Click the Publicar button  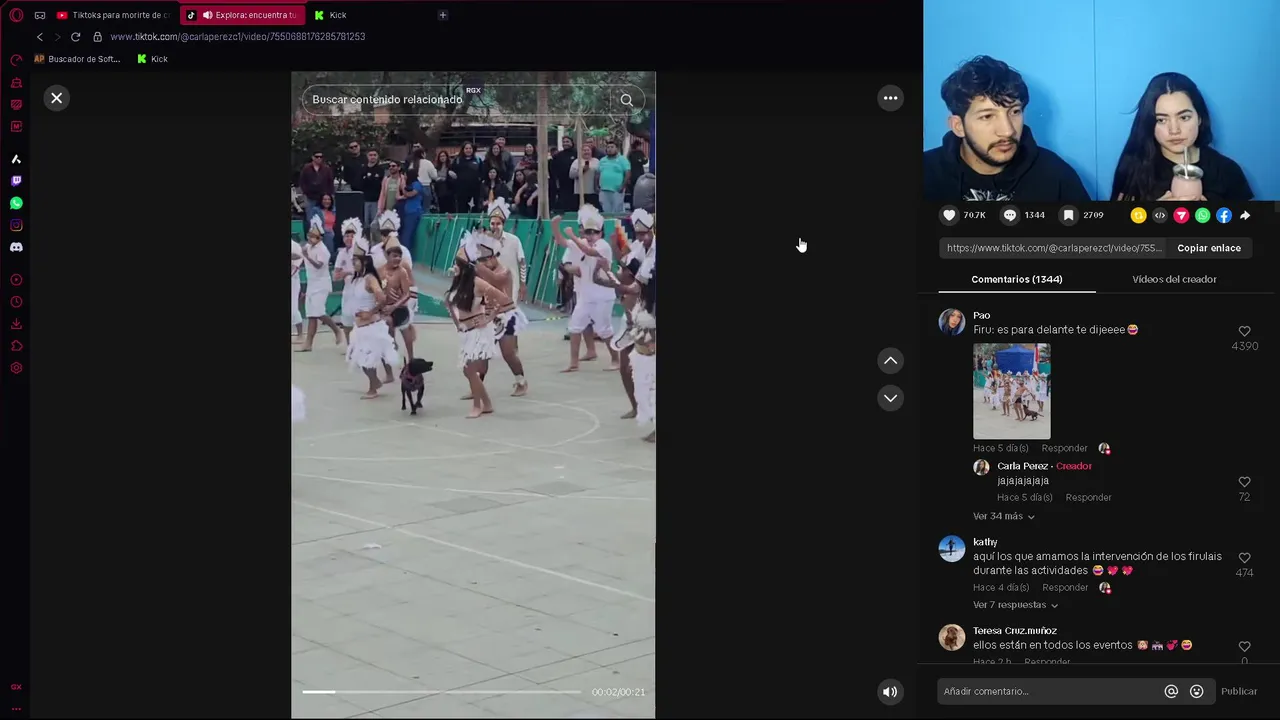tap(1239, 691)
